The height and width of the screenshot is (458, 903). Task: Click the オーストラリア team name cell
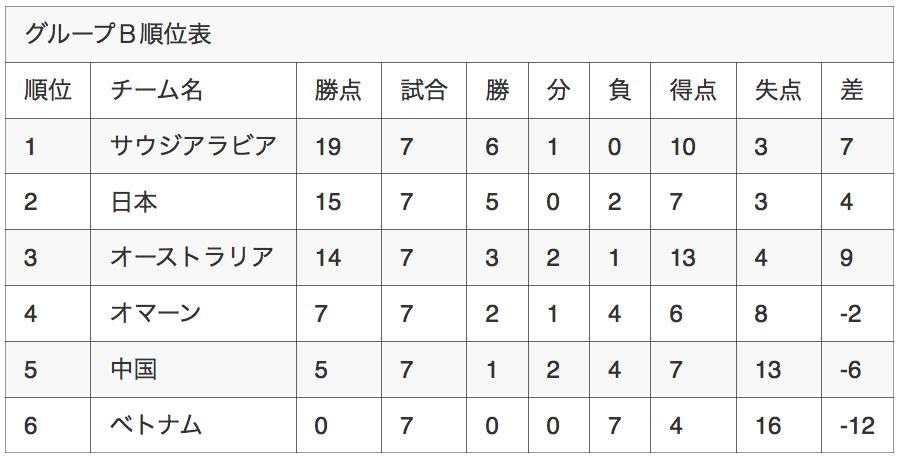click(194, 258)
